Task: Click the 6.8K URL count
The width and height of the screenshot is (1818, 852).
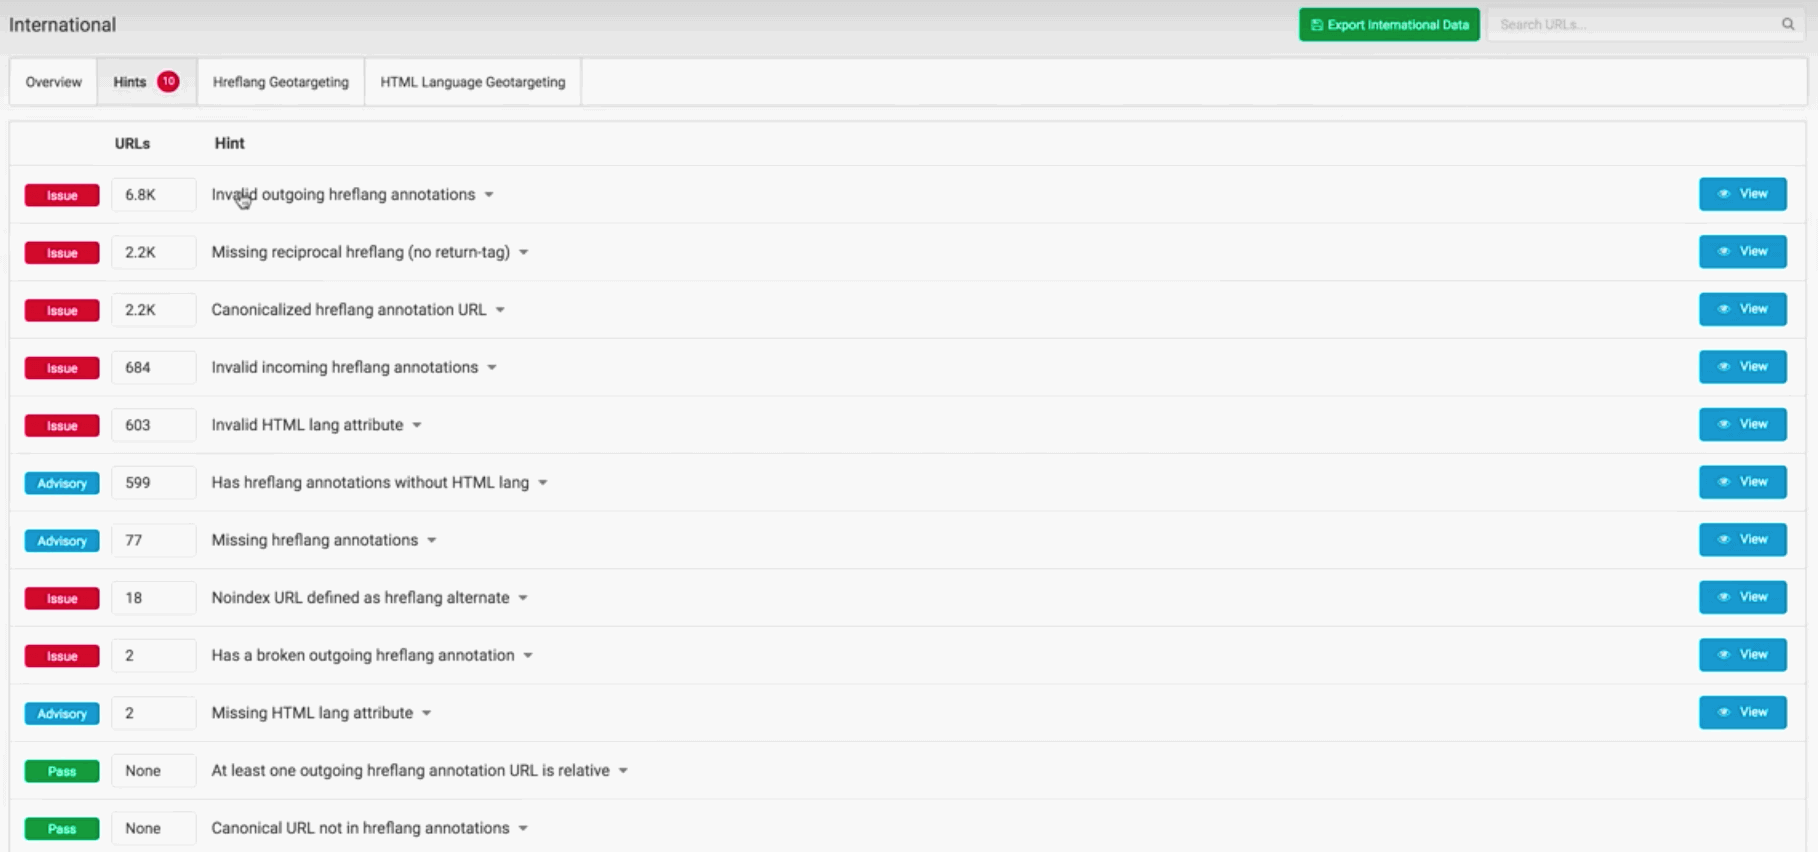Action: tap(153, 195)
